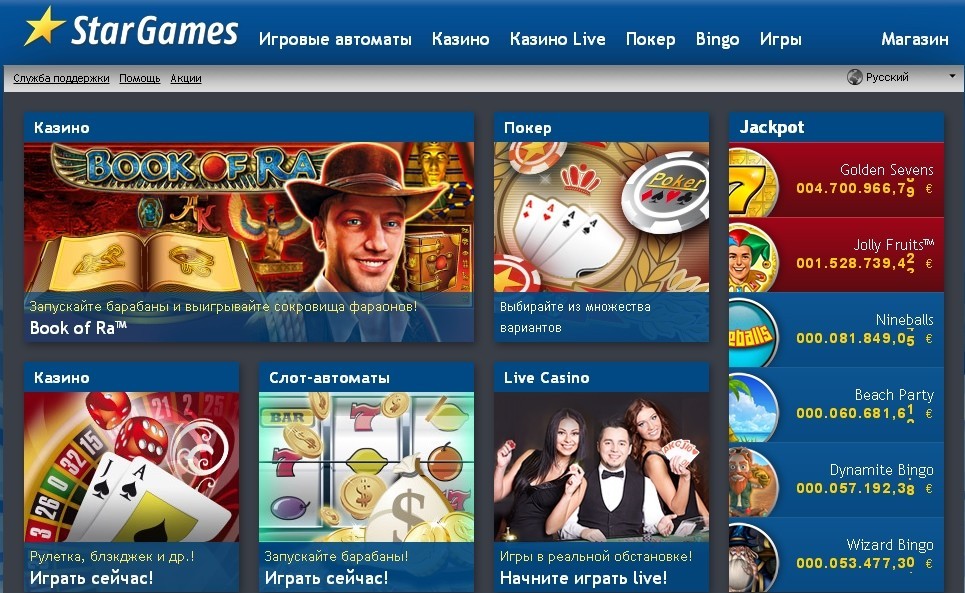Click the Dynamite Bingo character icon
This screenshot has height=593, width=965.
(753, 482)
